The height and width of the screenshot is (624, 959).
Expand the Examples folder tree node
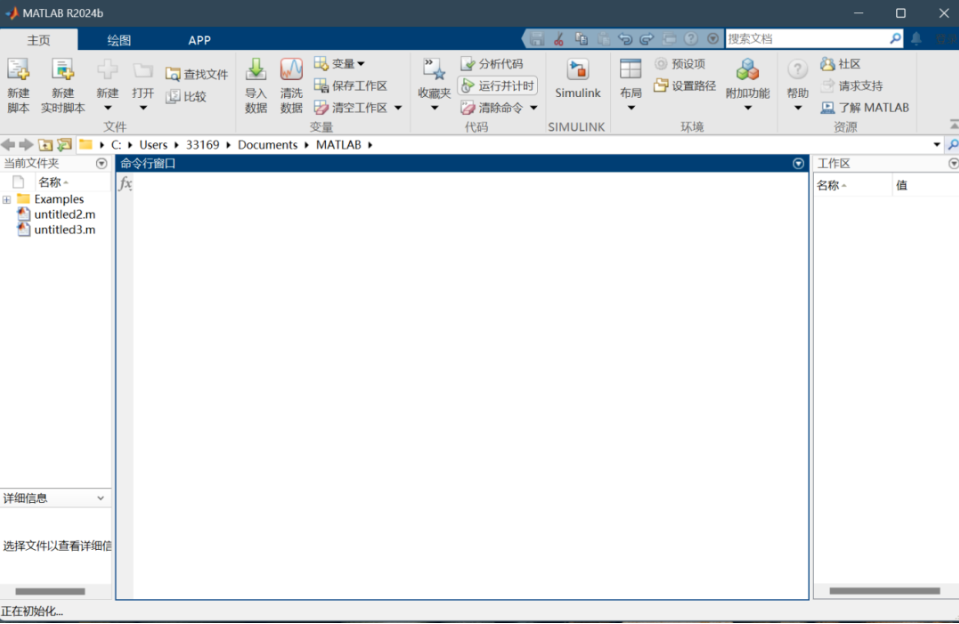click(7, 199)
